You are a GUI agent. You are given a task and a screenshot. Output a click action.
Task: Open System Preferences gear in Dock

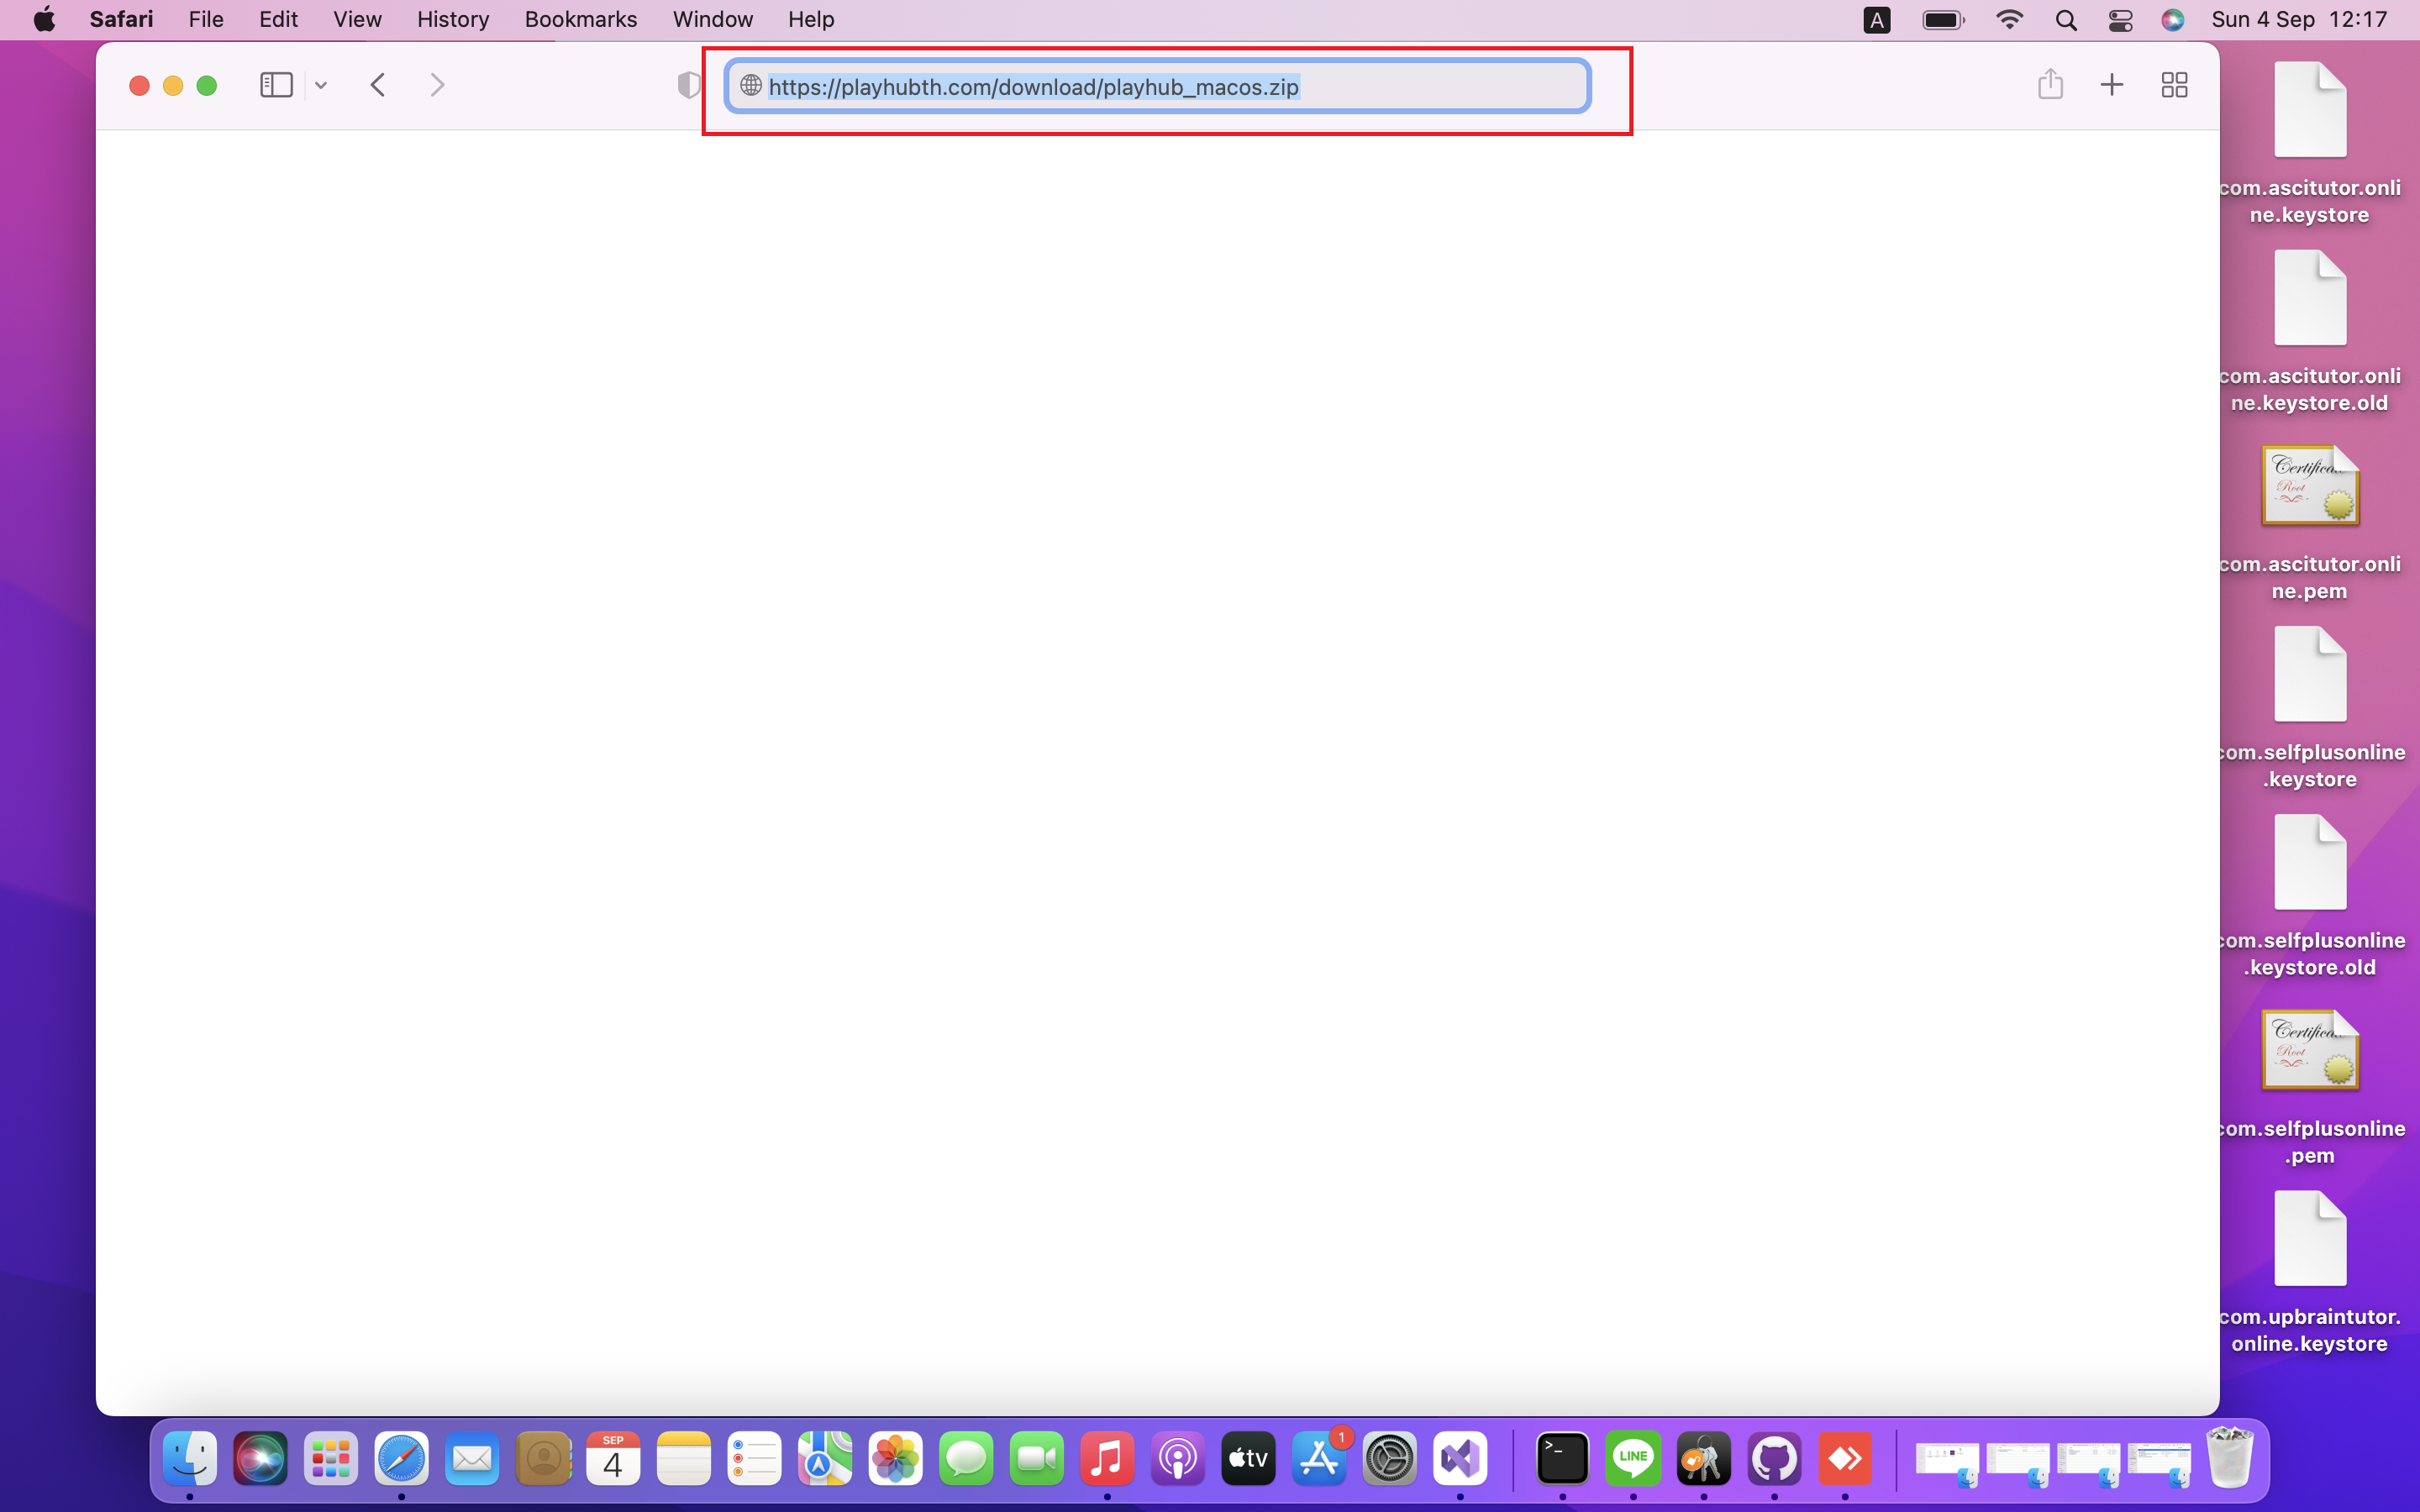[x=1390, y=1458]
